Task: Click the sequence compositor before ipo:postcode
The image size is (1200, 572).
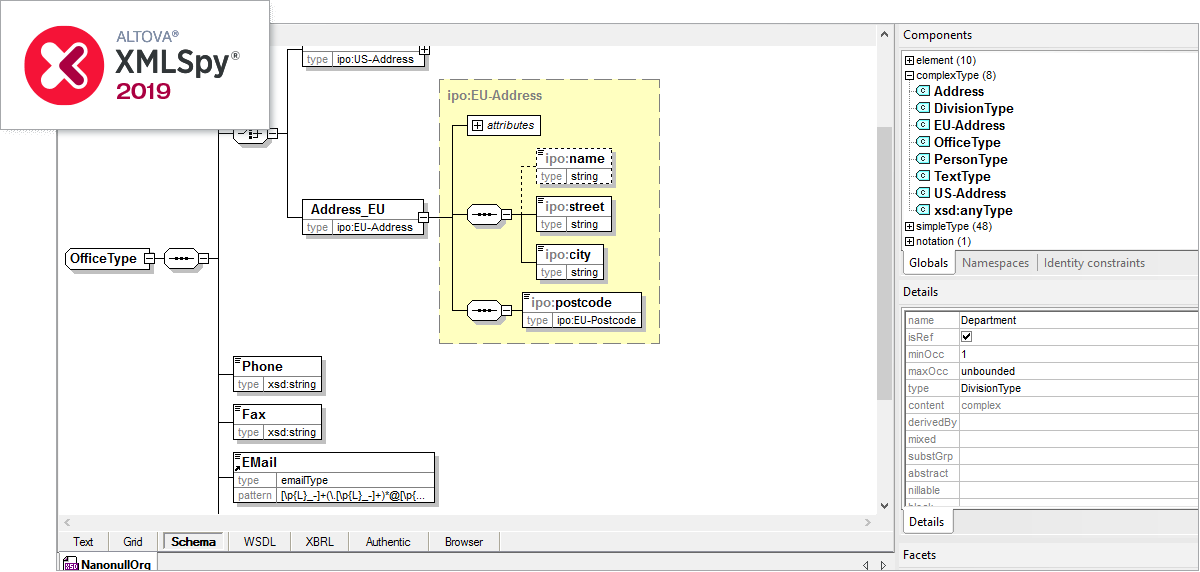Action: [x=484, y=311]
